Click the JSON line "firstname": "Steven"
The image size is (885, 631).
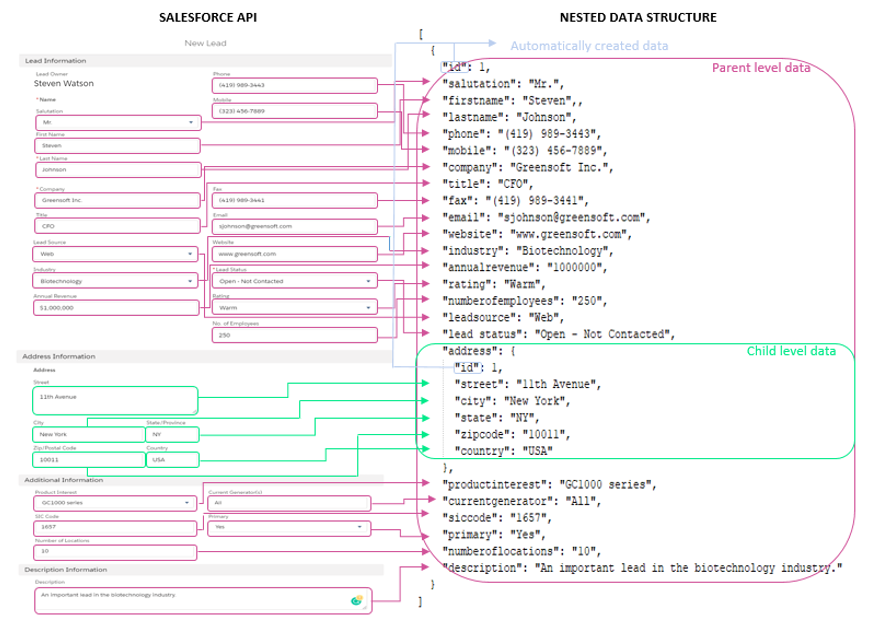513,101
